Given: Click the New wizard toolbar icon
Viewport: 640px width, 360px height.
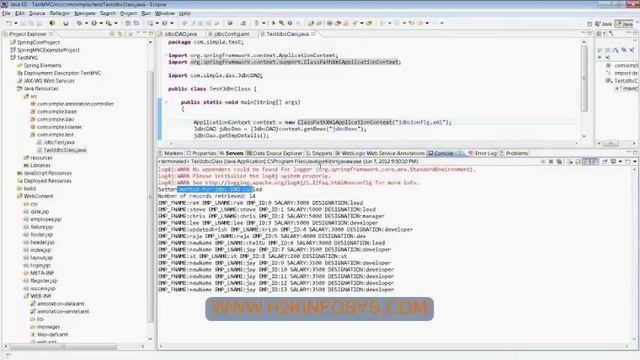Looking at the screenshot, I should tap(9, 23).
